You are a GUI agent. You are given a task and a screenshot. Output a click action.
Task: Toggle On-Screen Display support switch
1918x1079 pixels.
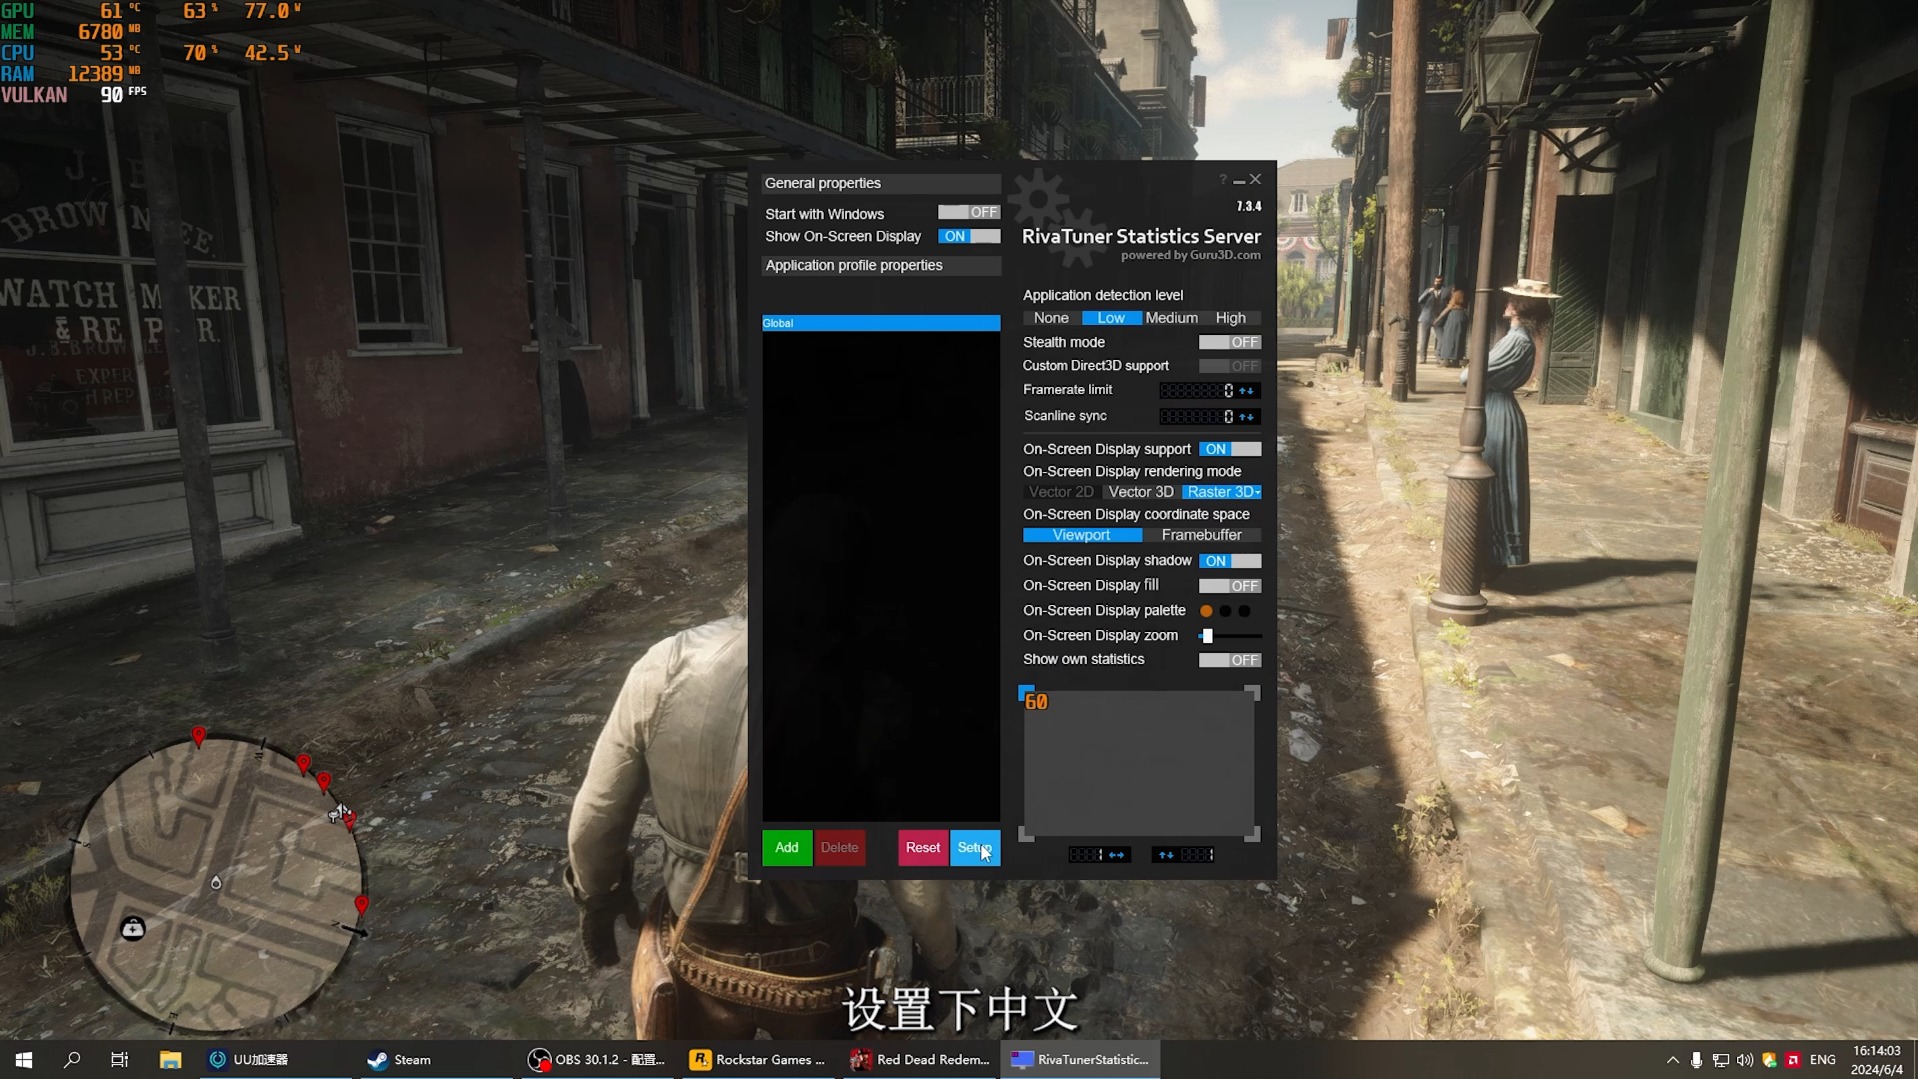(1229, 449)
